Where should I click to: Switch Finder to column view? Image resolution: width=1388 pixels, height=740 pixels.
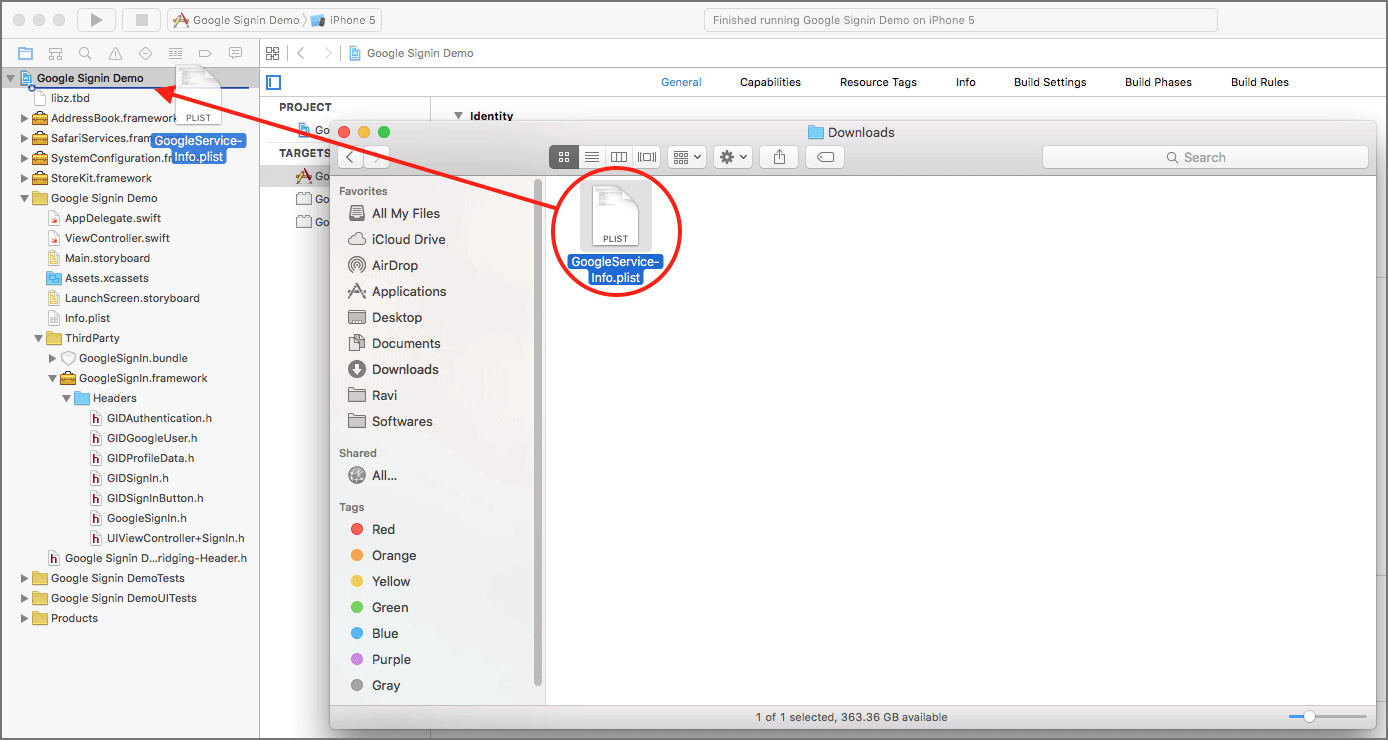point(618,156)
